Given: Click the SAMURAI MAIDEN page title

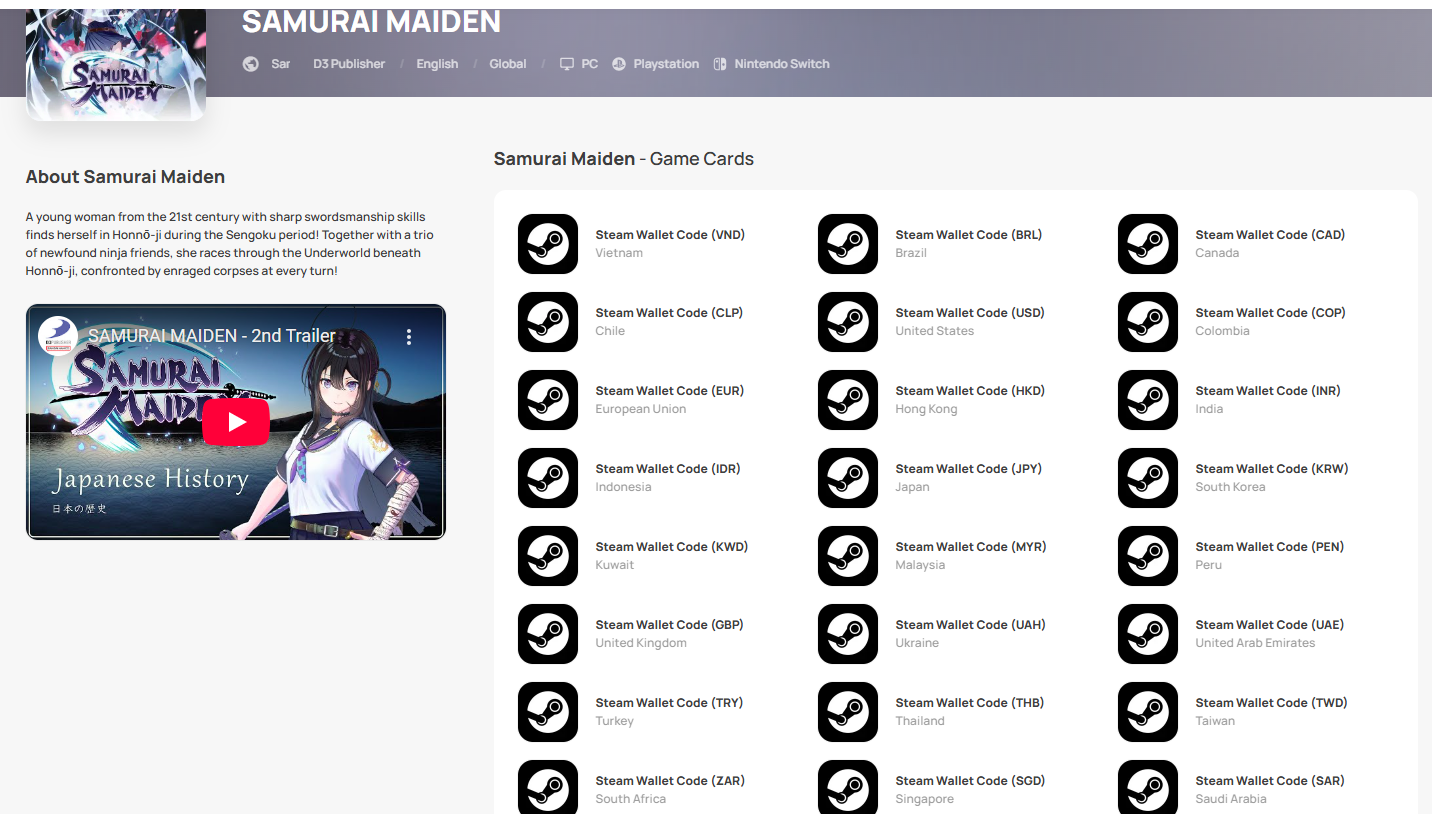Looking at the screenshot, I should pyautogui.click(x=371, y=21).
